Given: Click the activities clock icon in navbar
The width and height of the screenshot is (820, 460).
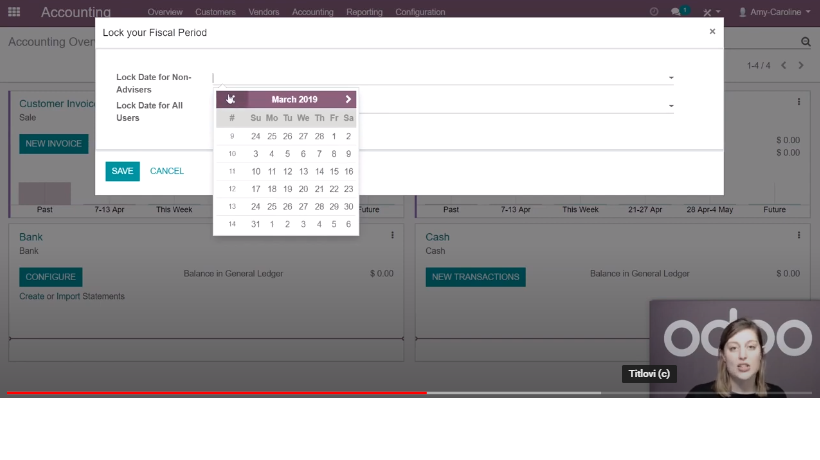Looking at the screenshot, I should (654, 12).
